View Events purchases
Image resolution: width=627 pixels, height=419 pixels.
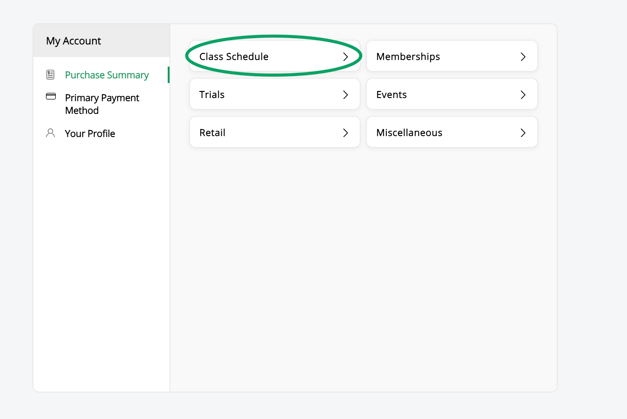(391, 95)
